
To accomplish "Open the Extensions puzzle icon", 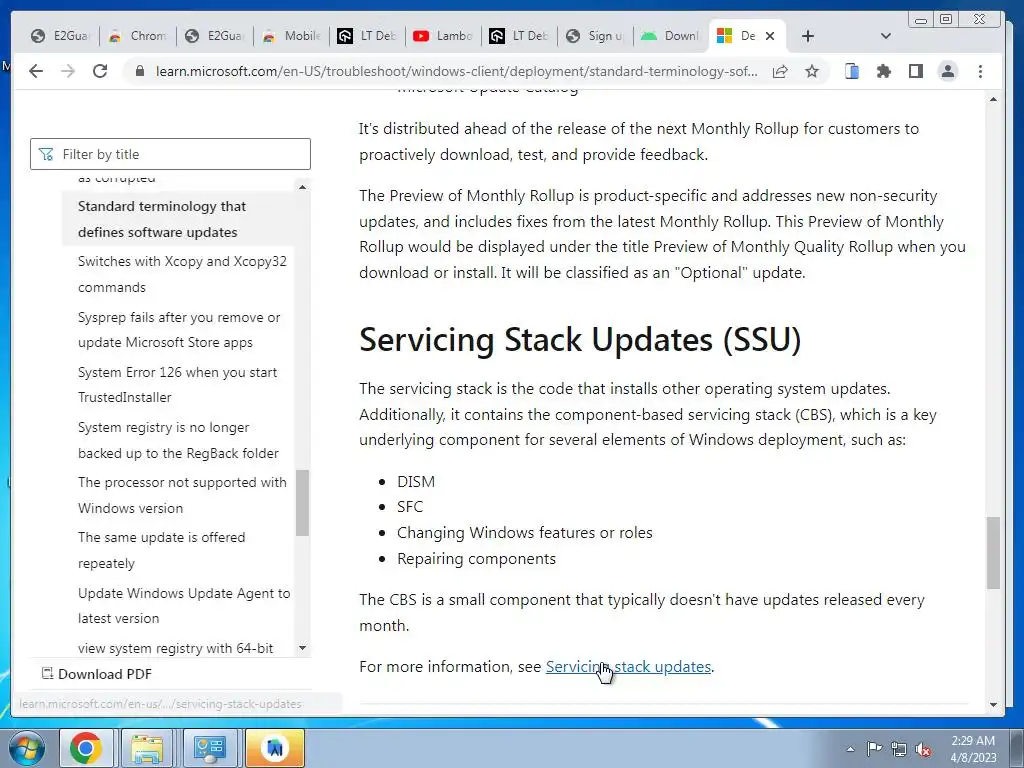I will (884, 71).
